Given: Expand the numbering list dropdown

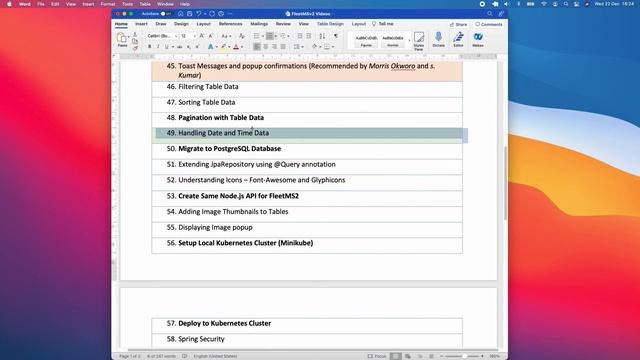Looking at the screenshot, I should click(x=276, y=36).
